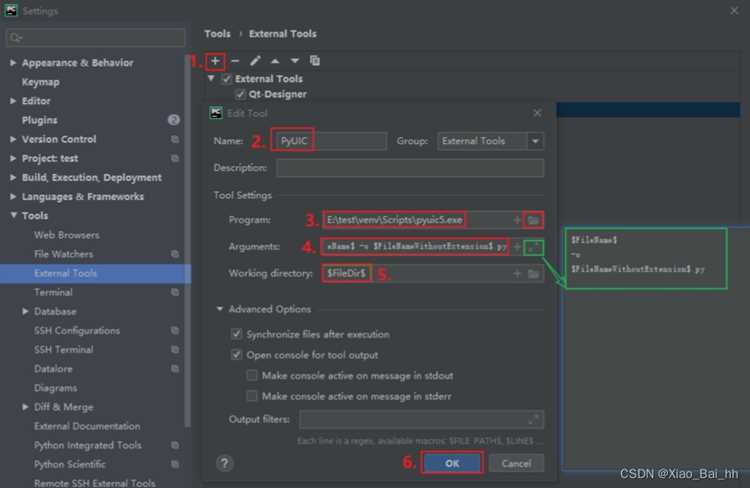Viewport: 750px width, 488px height.
Task: Toggle the Qt-Designer tool checkbox
Action: point(240,94)
